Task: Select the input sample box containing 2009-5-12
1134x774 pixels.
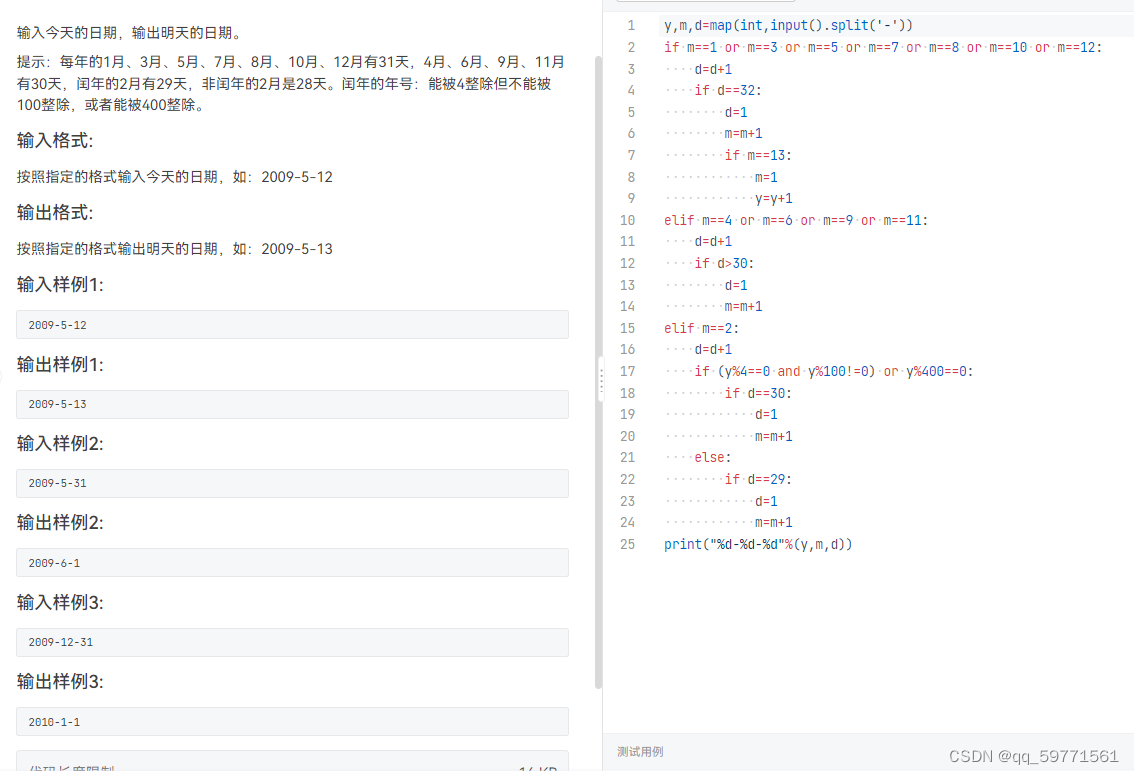Action: coord(291,324)
